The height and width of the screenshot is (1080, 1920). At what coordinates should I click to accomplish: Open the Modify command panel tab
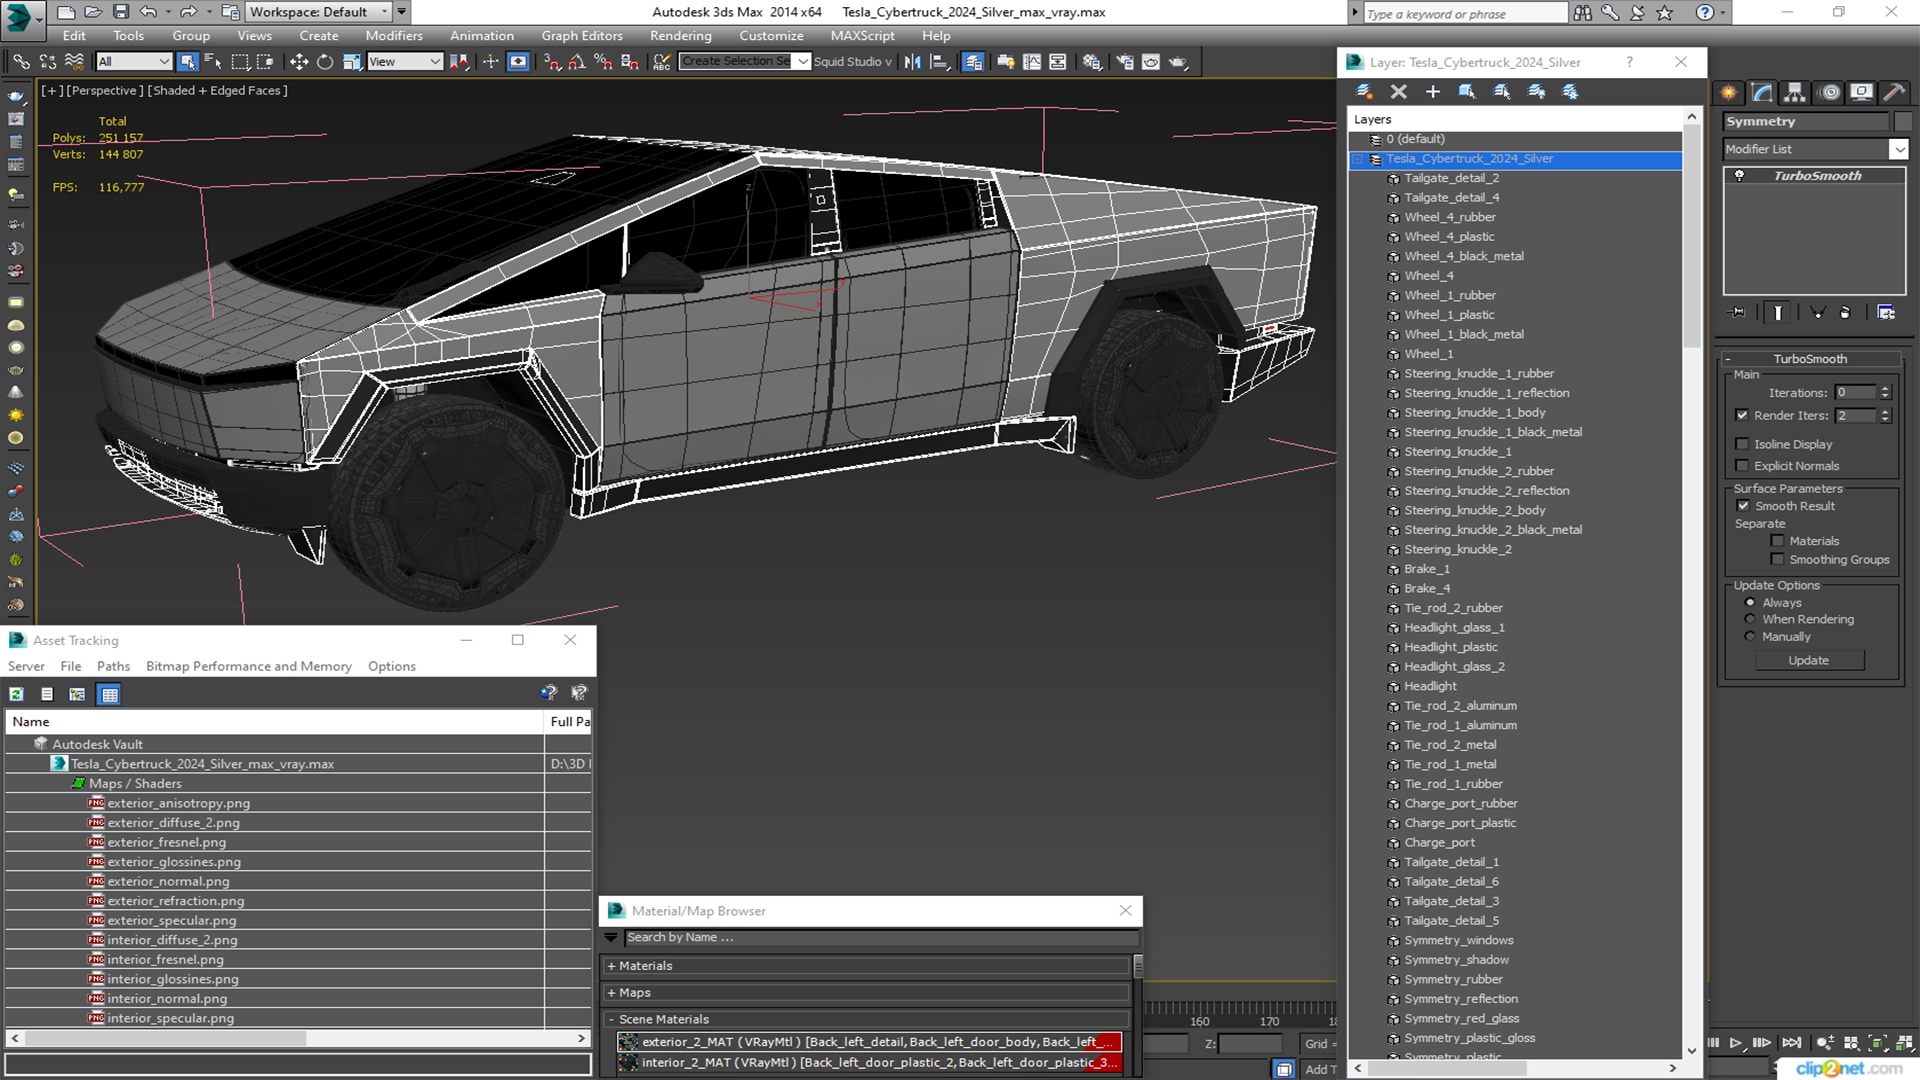coord(1762,93)
